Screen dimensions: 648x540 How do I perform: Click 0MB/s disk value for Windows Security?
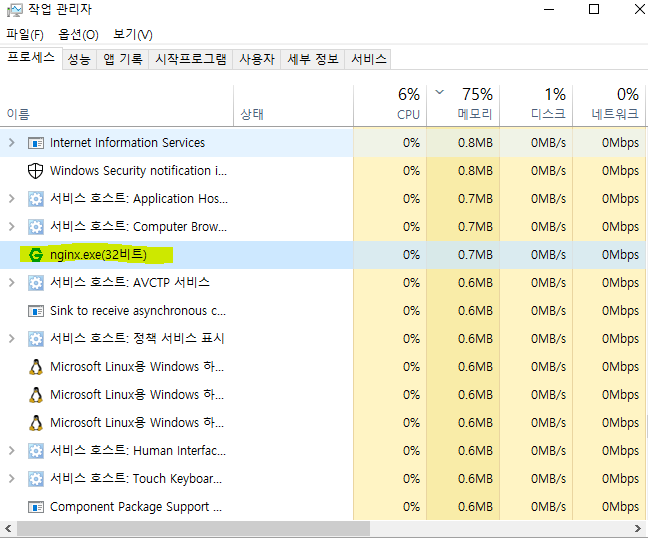tap(548, 171)
